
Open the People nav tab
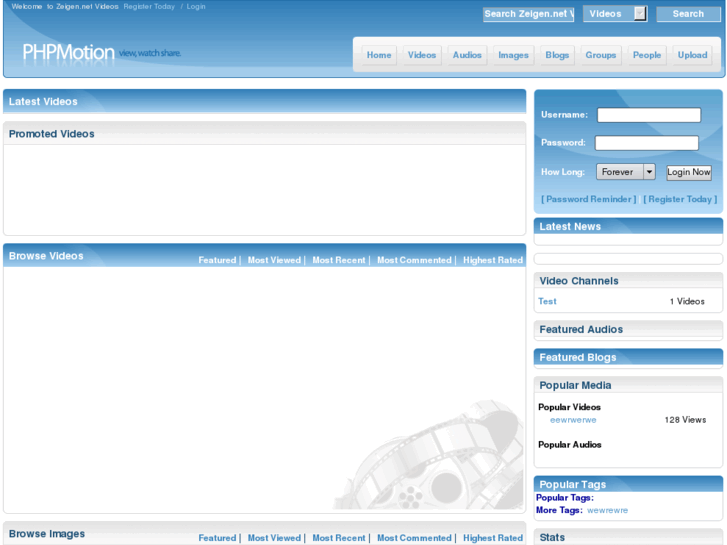[x=647, y=55]
